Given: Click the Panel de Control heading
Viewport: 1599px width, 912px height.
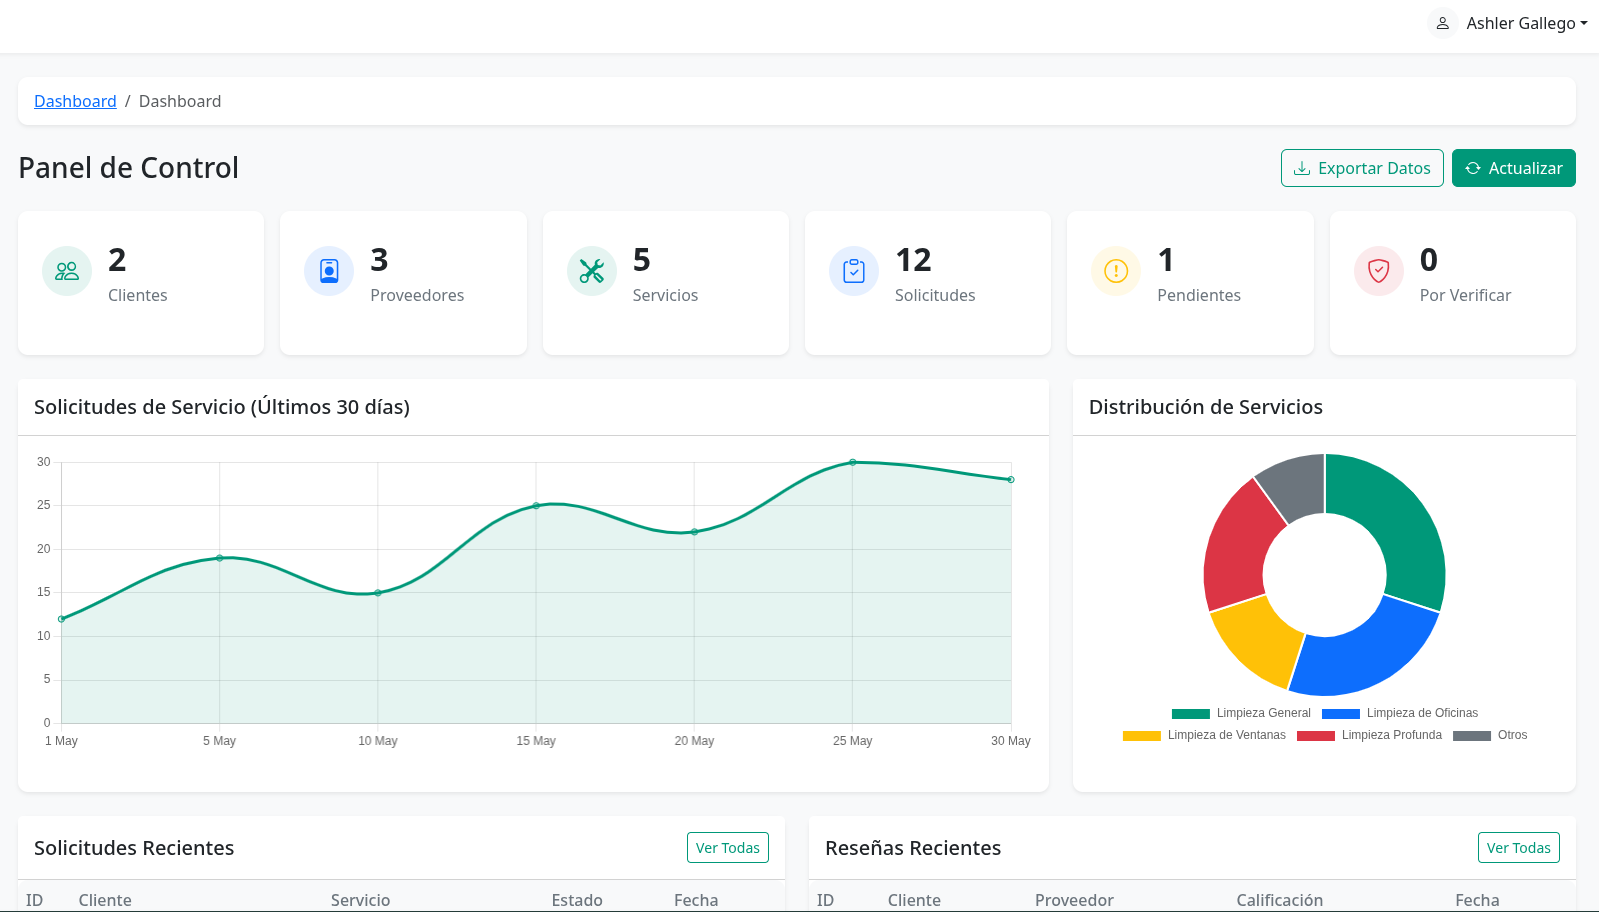Looking at the screenshot, I should (128, 168).
